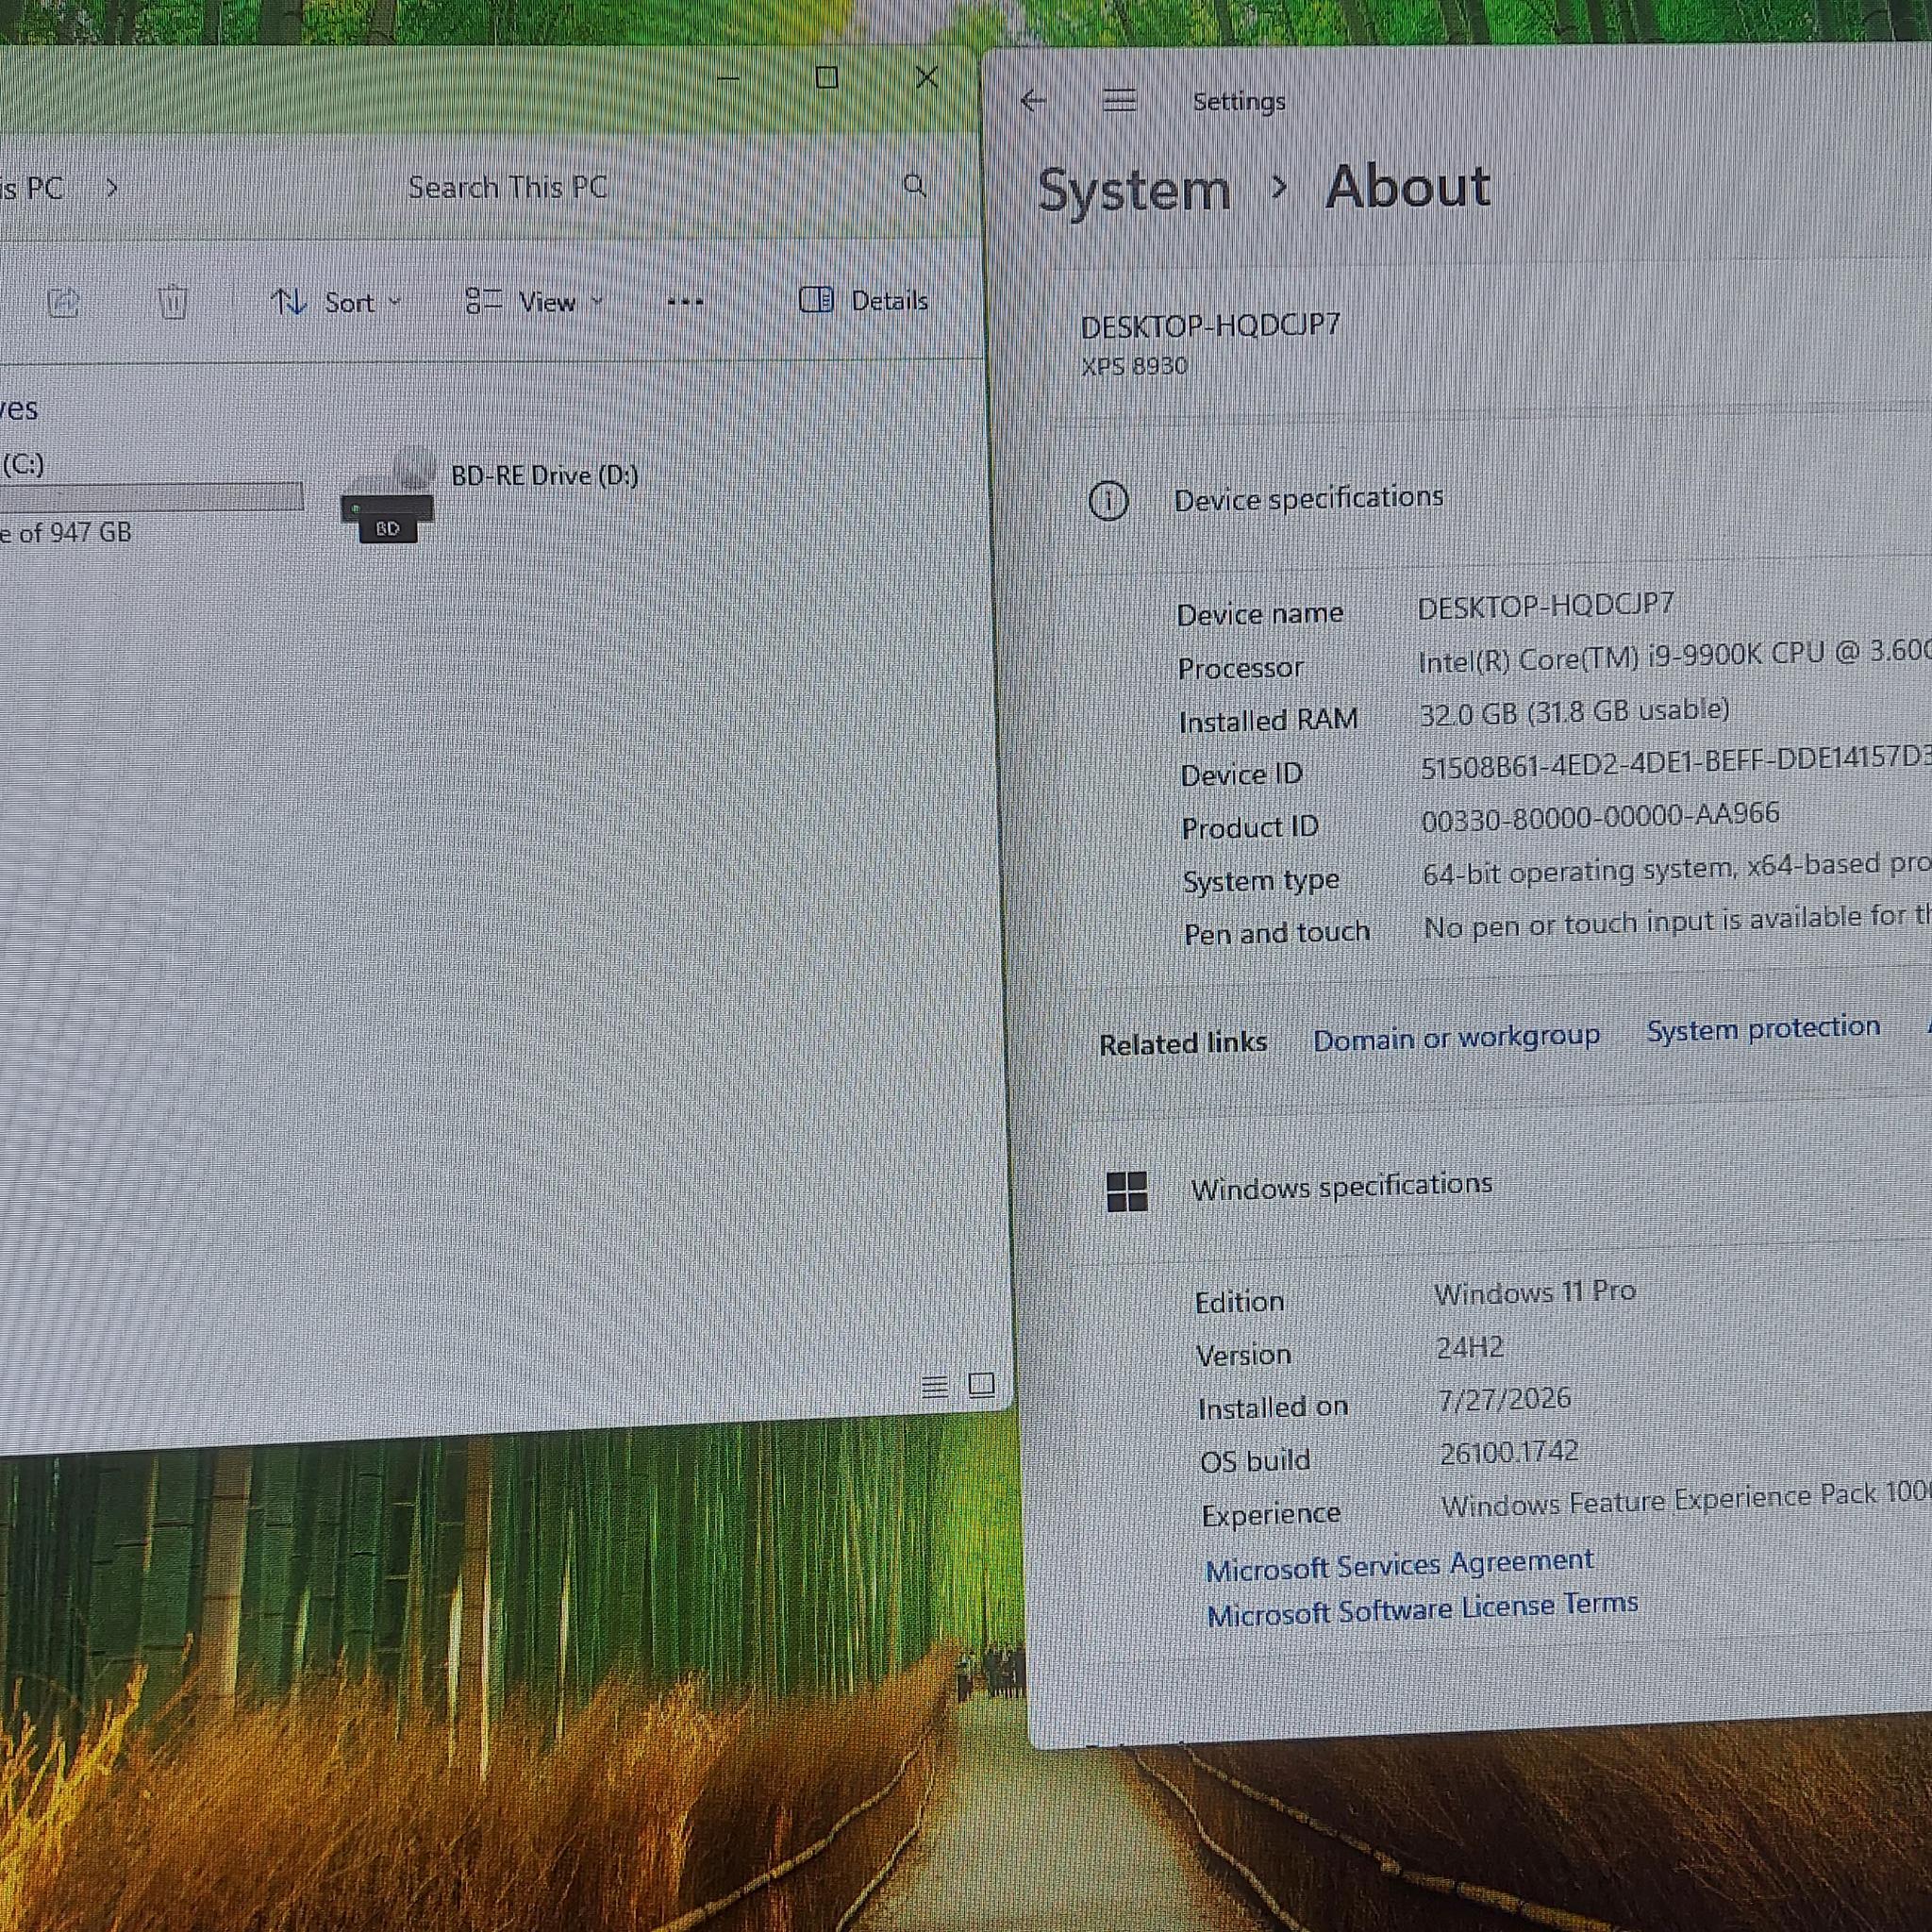Open Microsoft Services Agreement link
Image resolution: width=1932 pixels, height=1932 pixels.
click(x=1399, y=1565)
